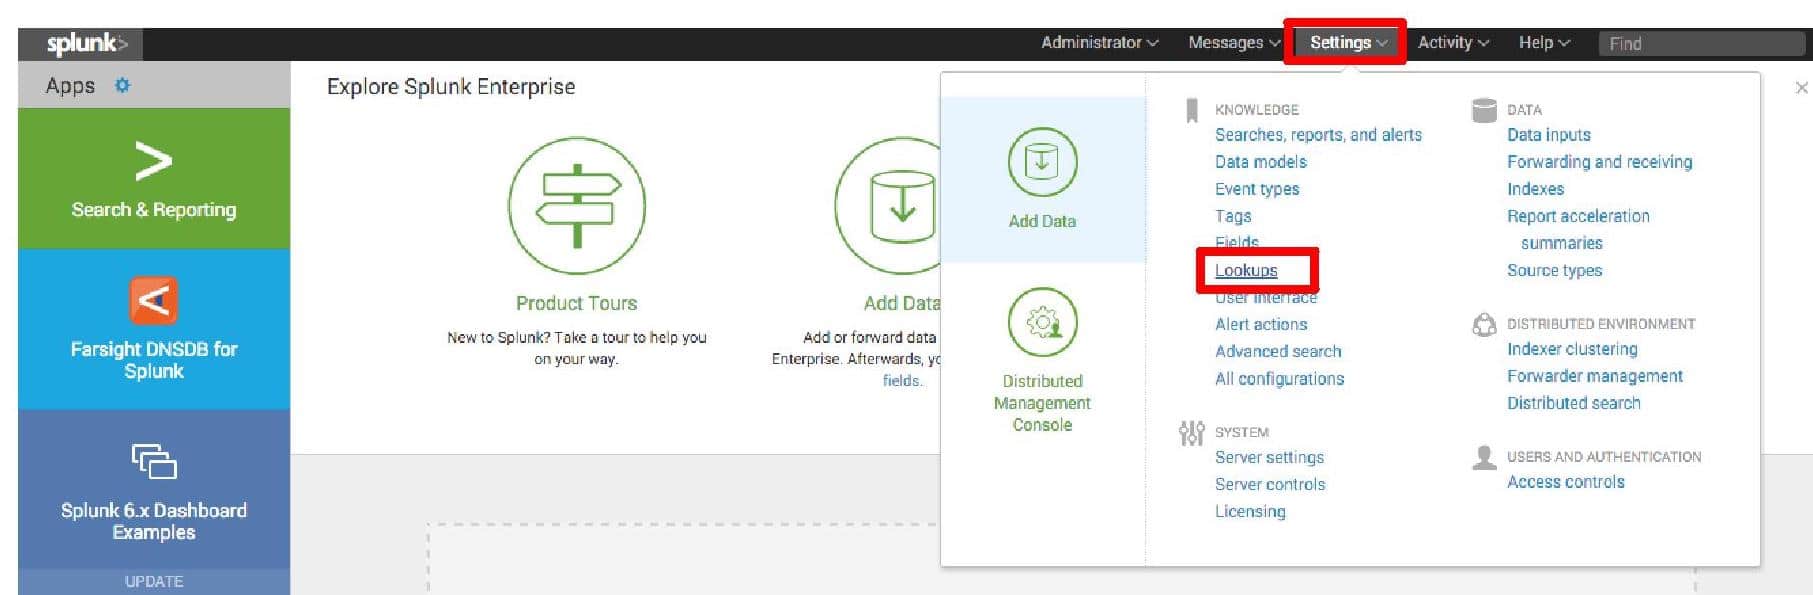Open Farsight DNSDB for Splunk app icon
The width and height of the screenshot is (1813, 595).
point(153,300)
